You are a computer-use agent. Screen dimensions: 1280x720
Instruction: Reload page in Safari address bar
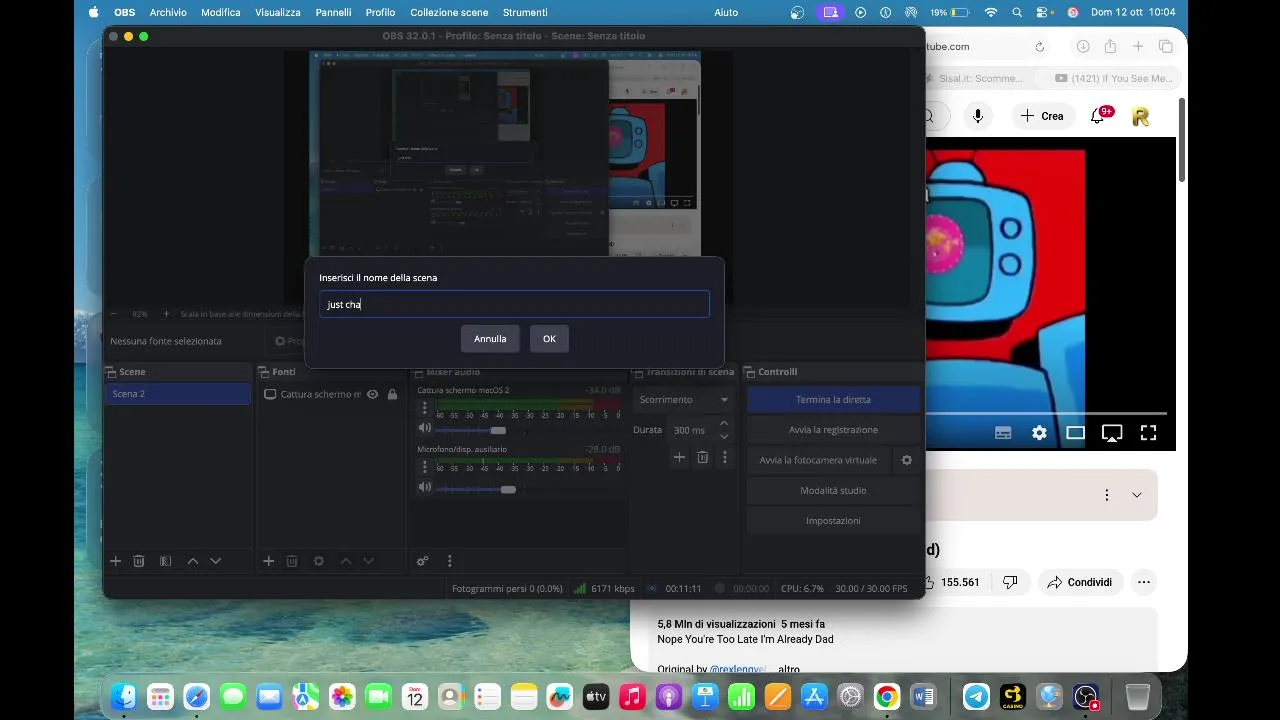pos(1040,46)
